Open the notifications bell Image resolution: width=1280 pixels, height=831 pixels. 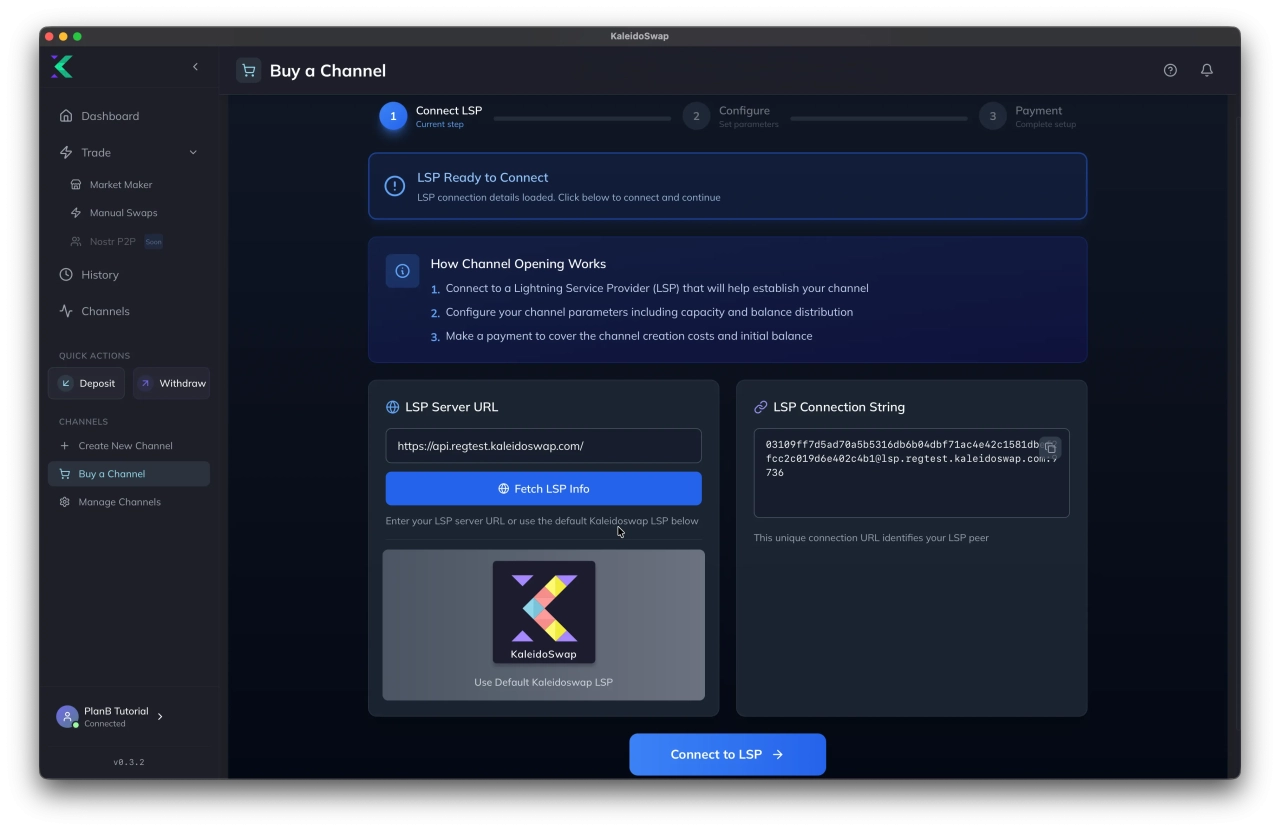(1207, 70)
